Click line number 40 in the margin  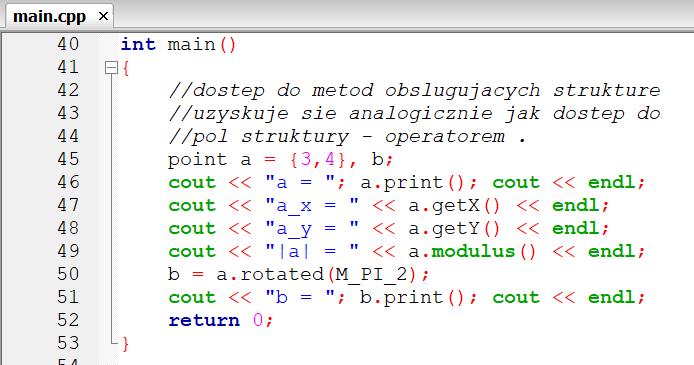68,44
